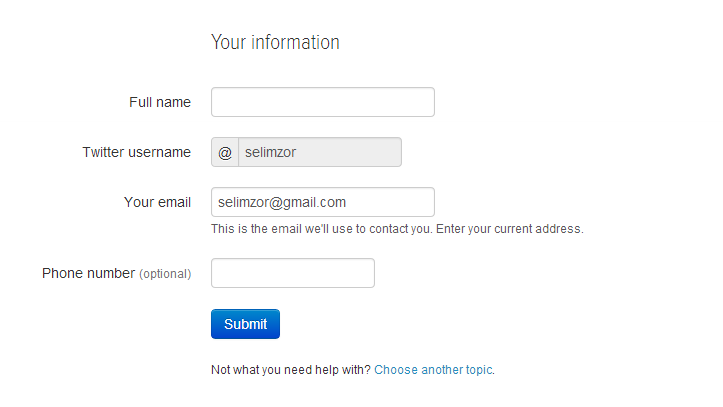723x407 pixels.
Task: Click the word 'information' in the heading
Action: click(295, 42)
